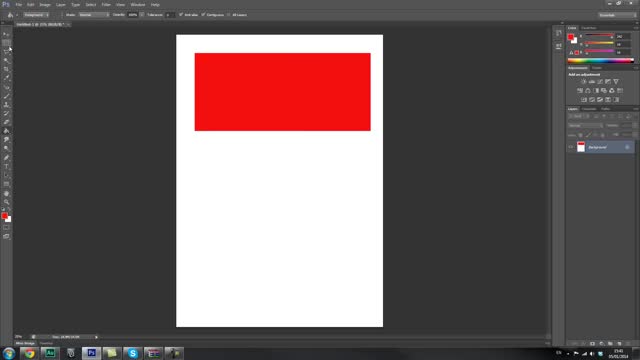Toggle the Contiguous checkbox
Image resolution: width=640 pixels, height=360 pixels.
[x=203, y=15]
